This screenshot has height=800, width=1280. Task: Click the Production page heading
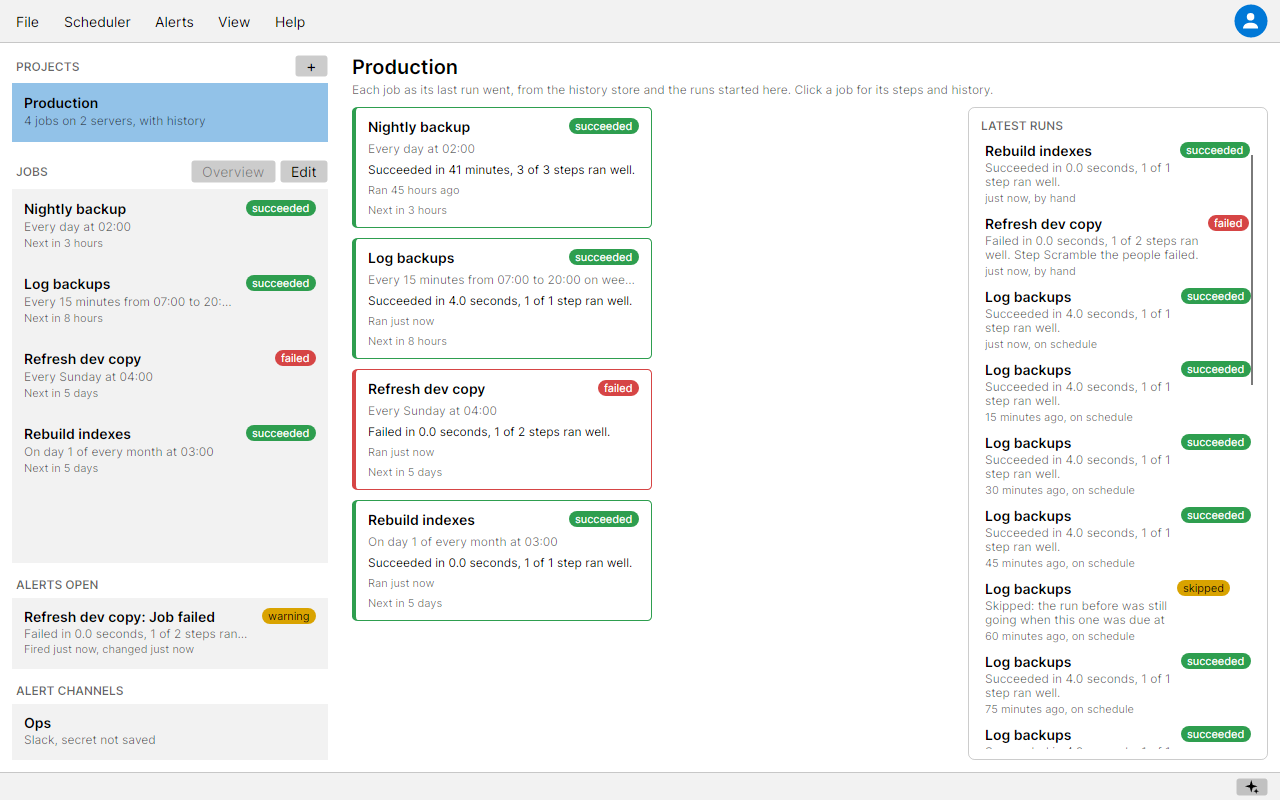(405, 67)
